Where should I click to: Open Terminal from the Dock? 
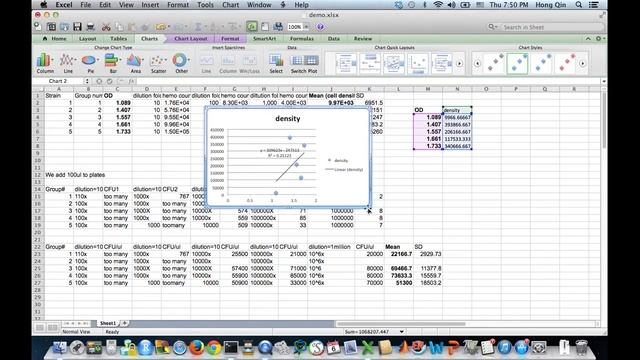[231, 348]
